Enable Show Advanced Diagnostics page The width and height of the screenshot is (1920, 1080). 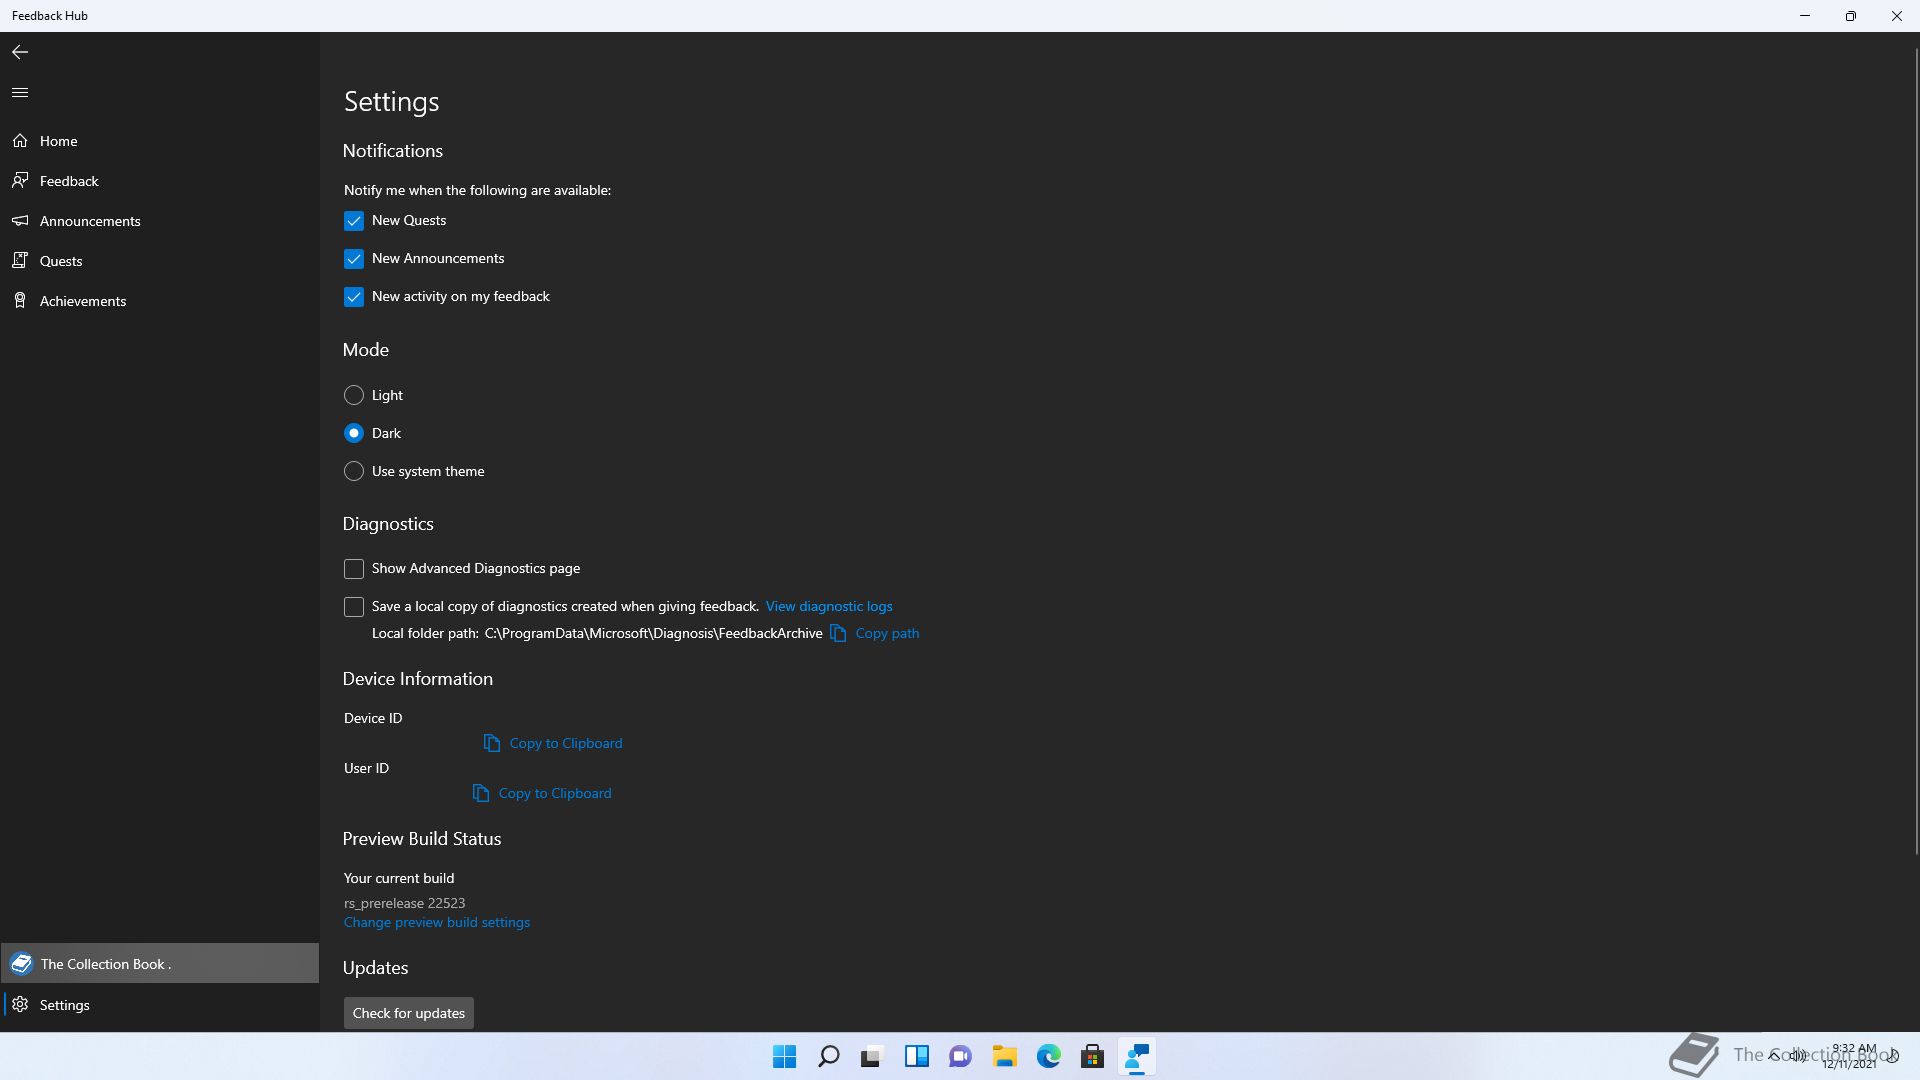[x=354, y=569]
